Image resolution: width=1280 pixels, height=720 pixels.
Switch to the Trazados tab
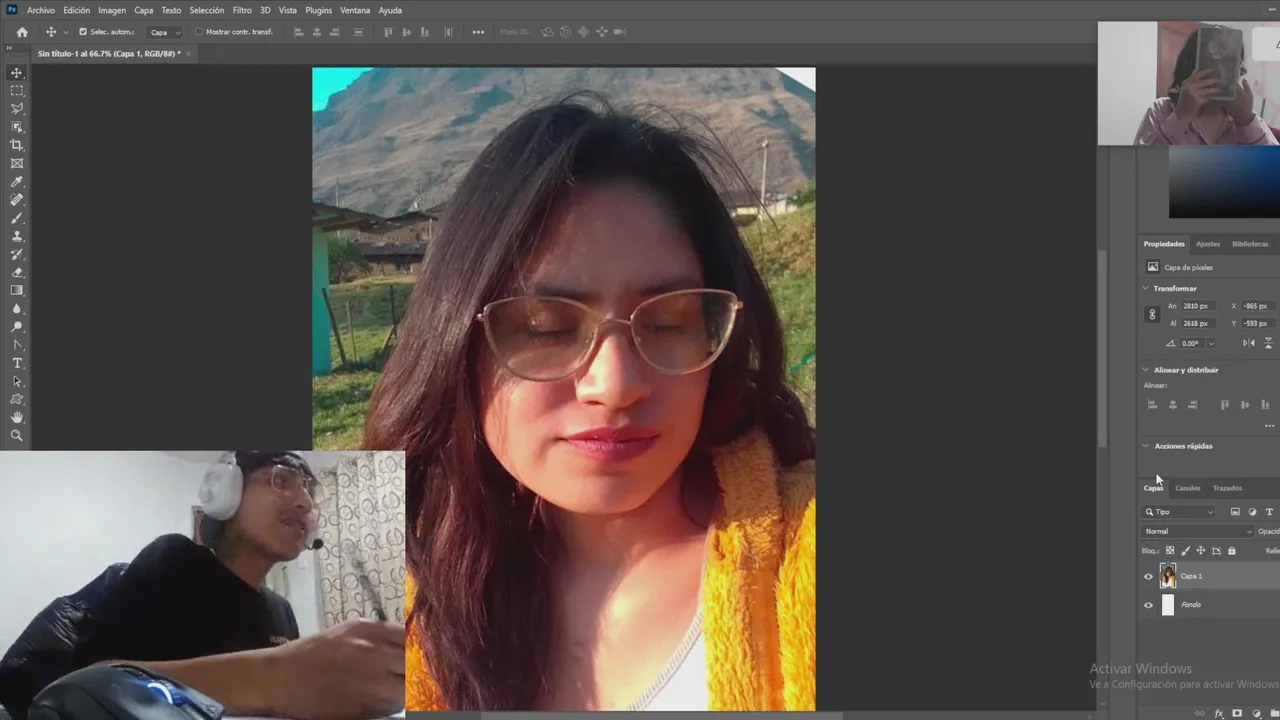pos(1227,488)
